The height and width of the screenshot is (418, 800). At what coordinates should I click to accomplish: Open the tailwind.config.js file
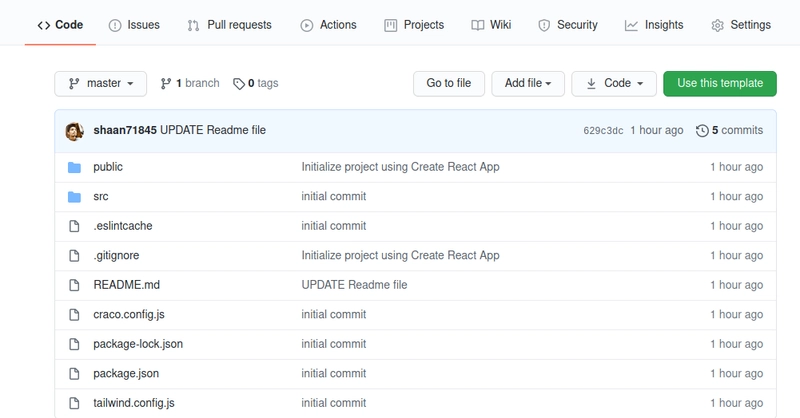[134, 403]
